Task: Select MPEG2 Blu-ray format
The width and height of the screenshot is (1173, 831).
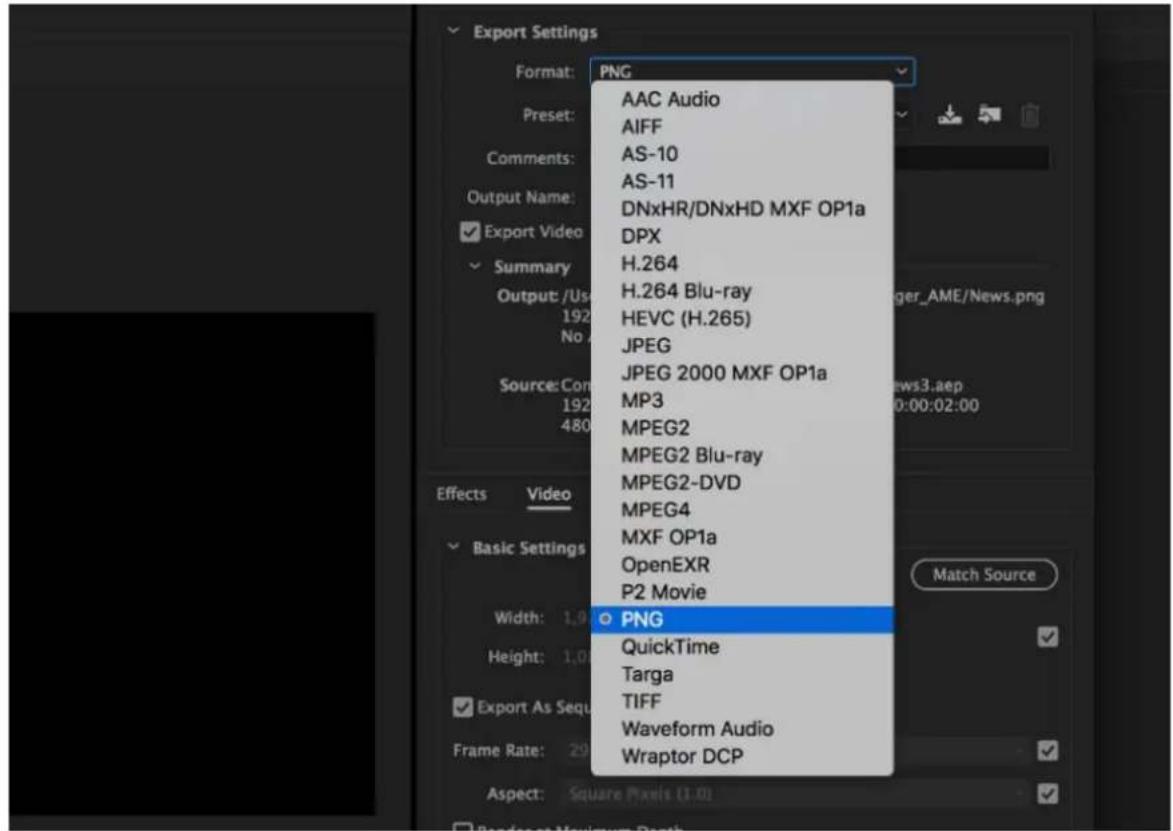Action: pyautogui.click(x=742, y=456)
